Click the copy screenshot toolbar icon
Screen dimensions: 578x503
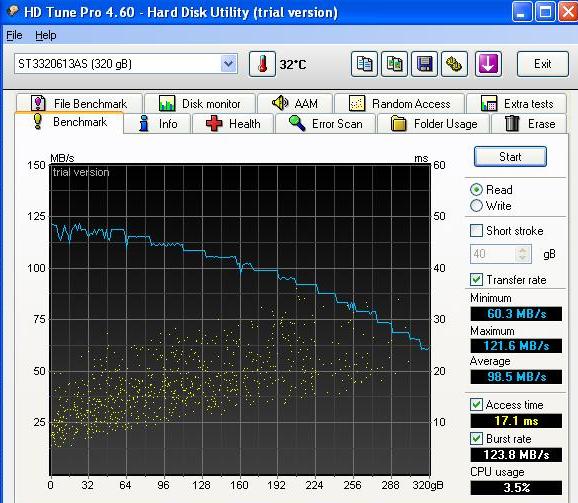coord(394,64)
